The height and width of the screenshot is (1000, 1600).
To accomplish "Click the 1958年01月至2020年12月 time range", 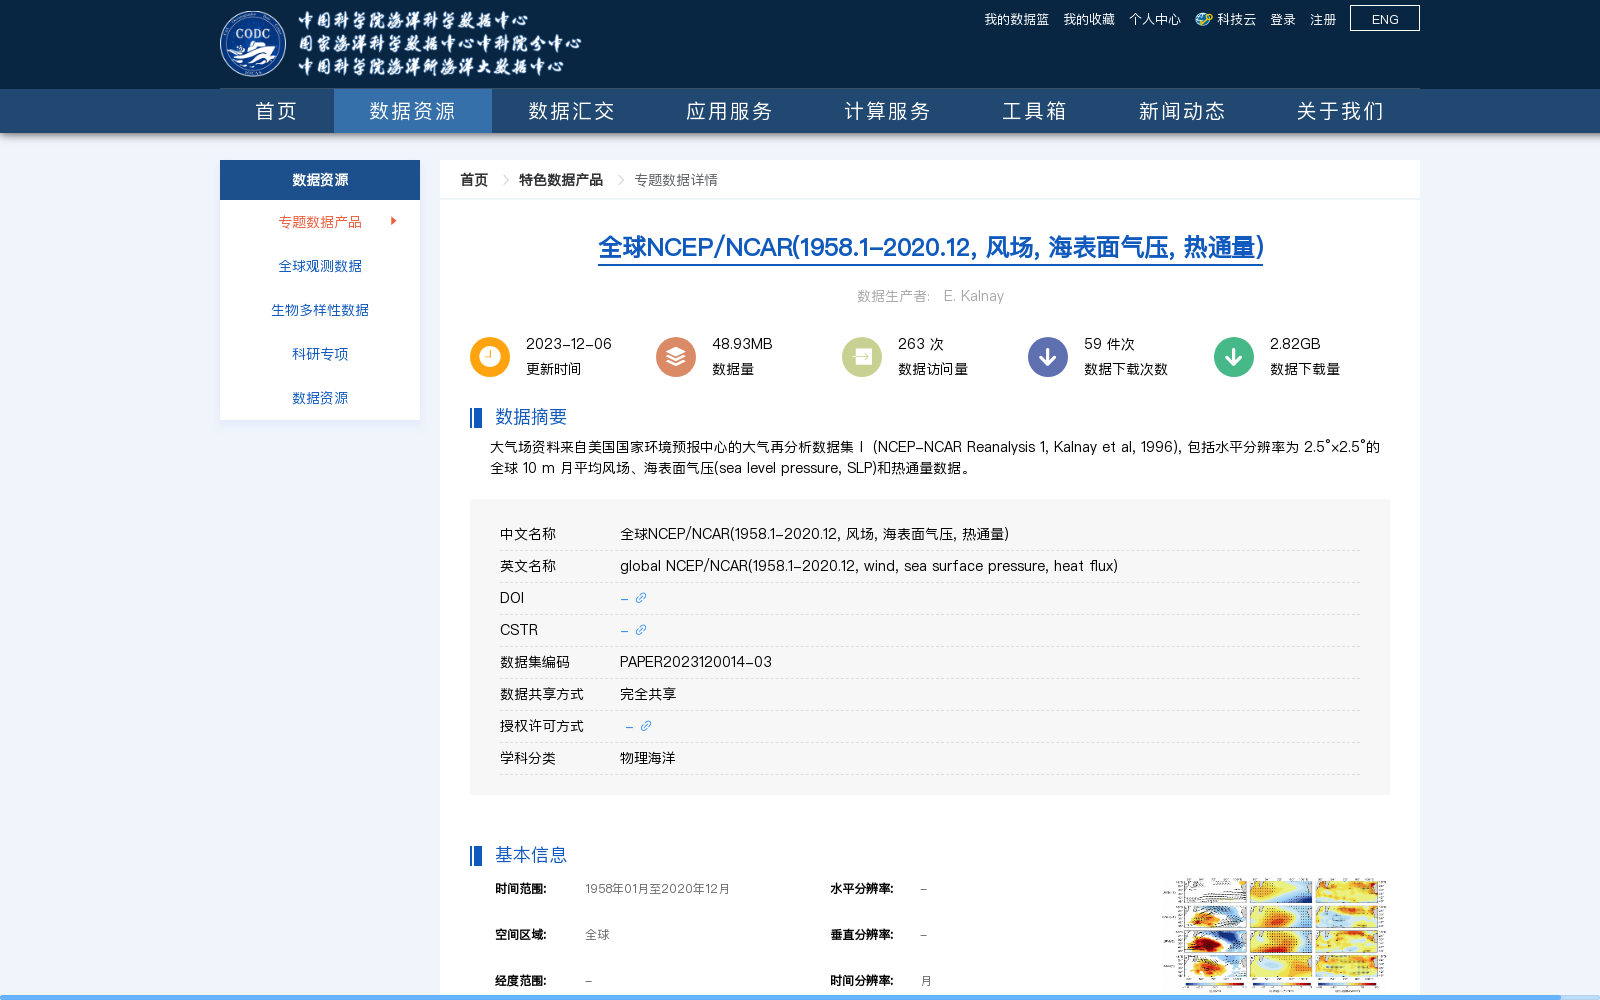I will [x=657, y=889].
